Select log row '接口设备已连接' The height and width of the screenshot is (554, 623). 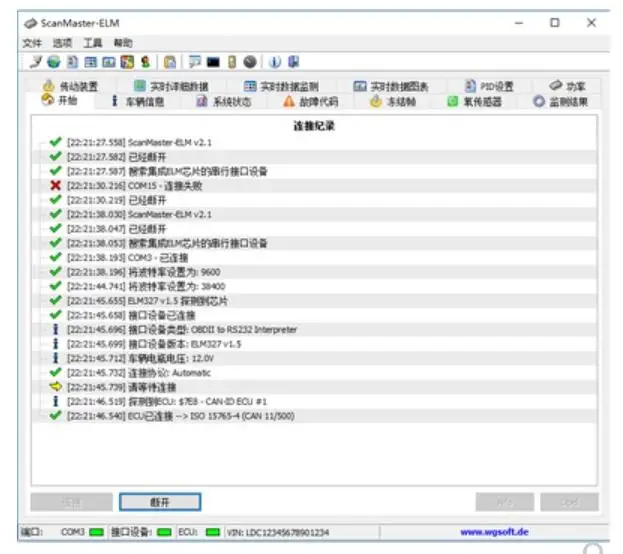314,315
